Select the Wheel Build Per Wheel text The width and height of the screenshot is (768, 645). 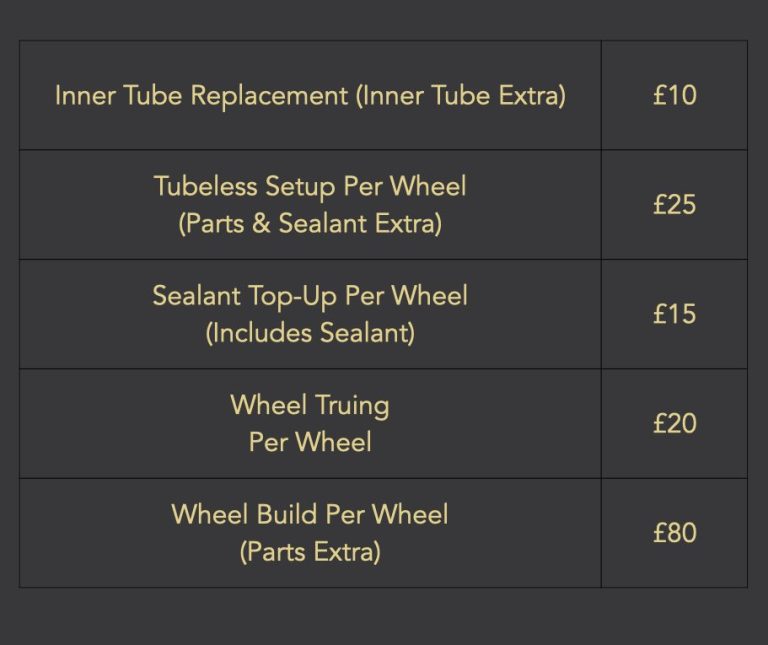[310, 515]
